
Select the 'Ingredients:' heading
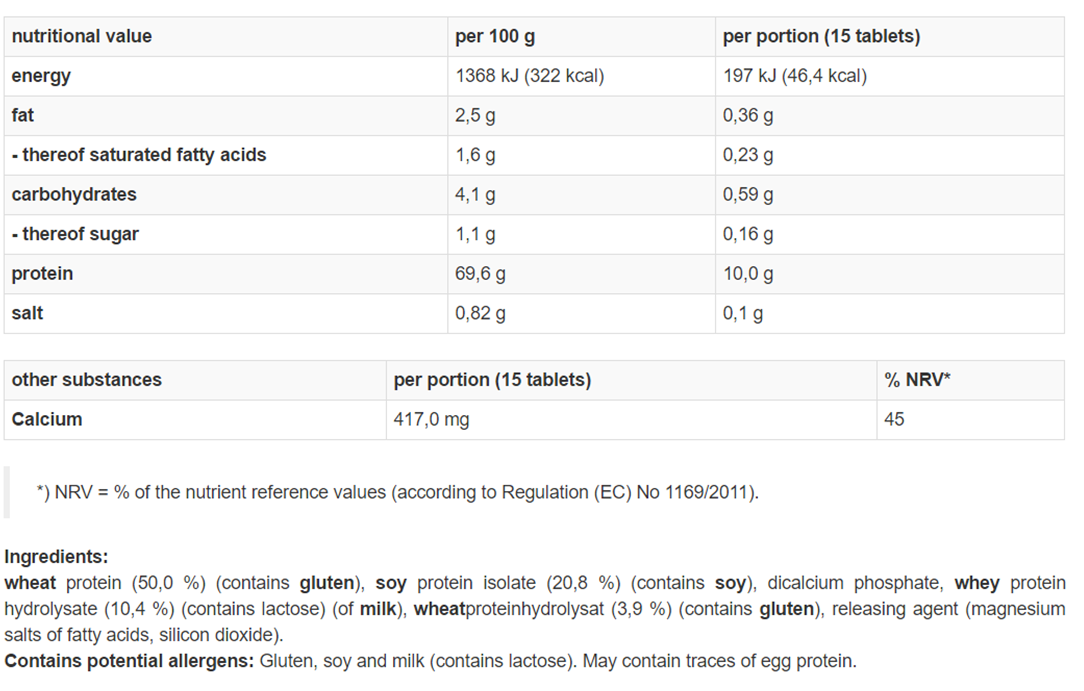[56, 556]
